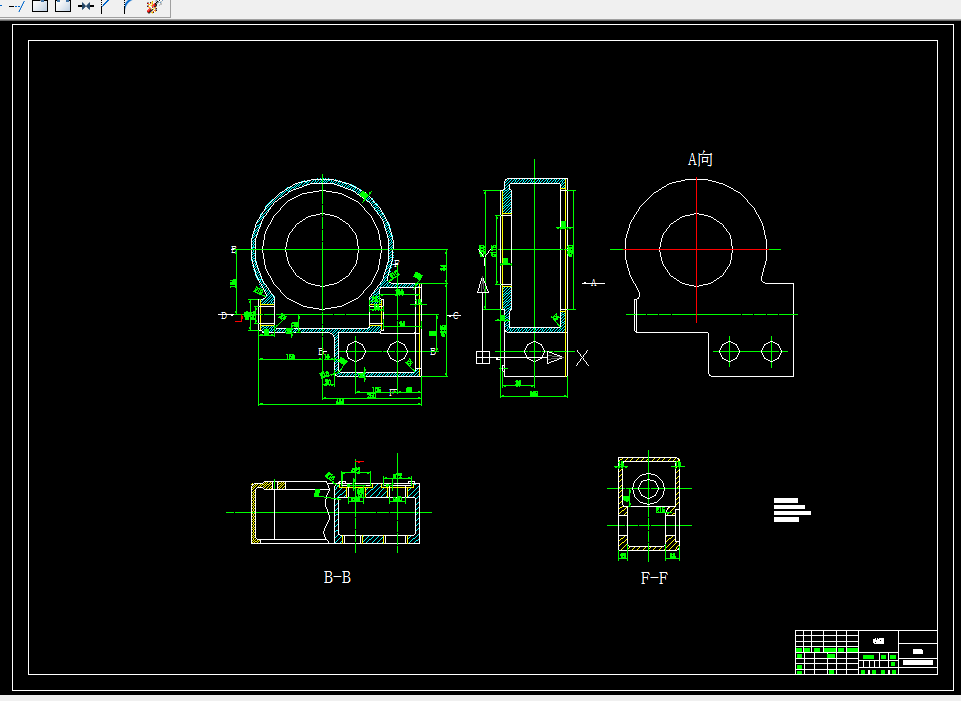
Task: Click the 'X' axis label
Action: [582, 358]
